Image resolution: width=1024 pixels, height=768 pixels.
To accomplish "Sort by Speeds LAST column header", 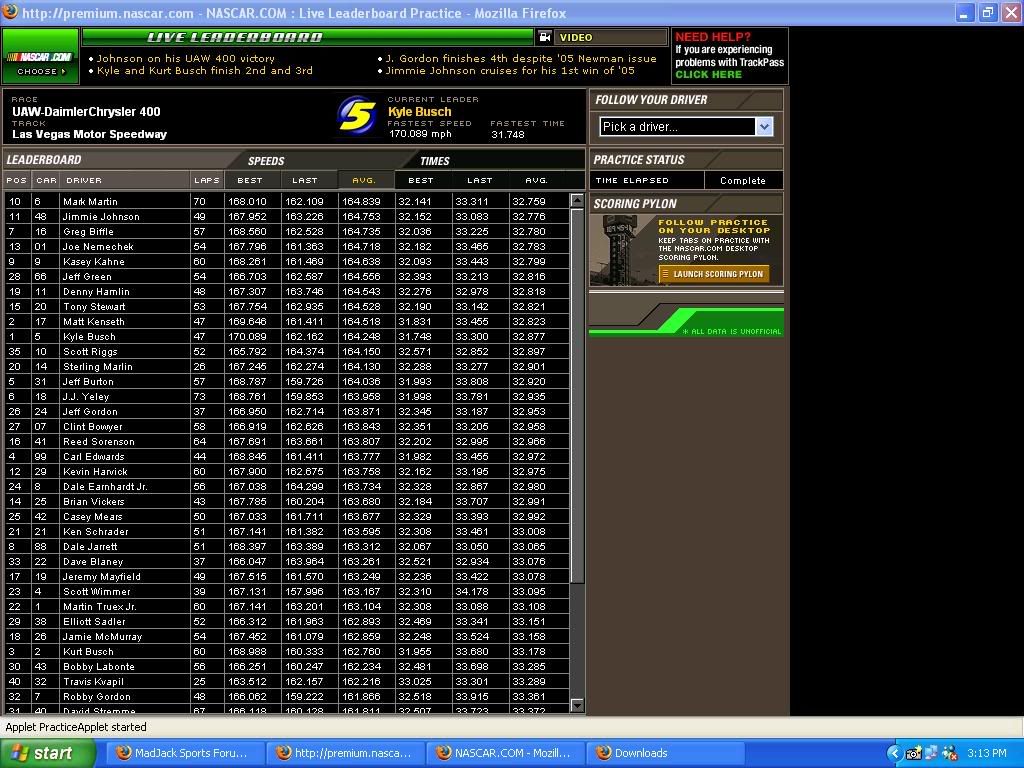I will [x=310, y=180].
